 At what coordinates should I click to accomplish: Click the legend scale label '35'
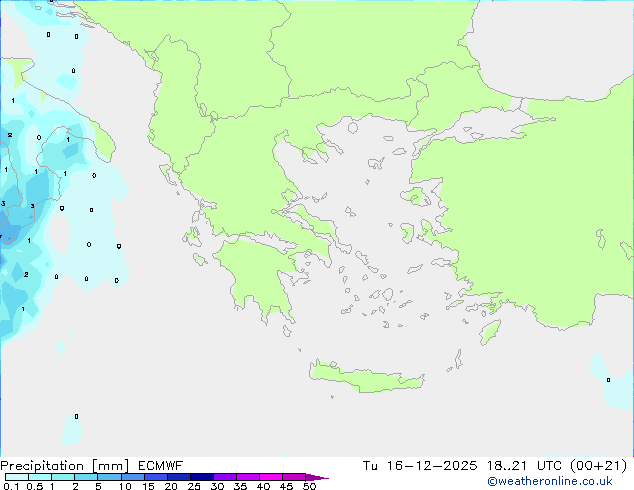point(240,486)
